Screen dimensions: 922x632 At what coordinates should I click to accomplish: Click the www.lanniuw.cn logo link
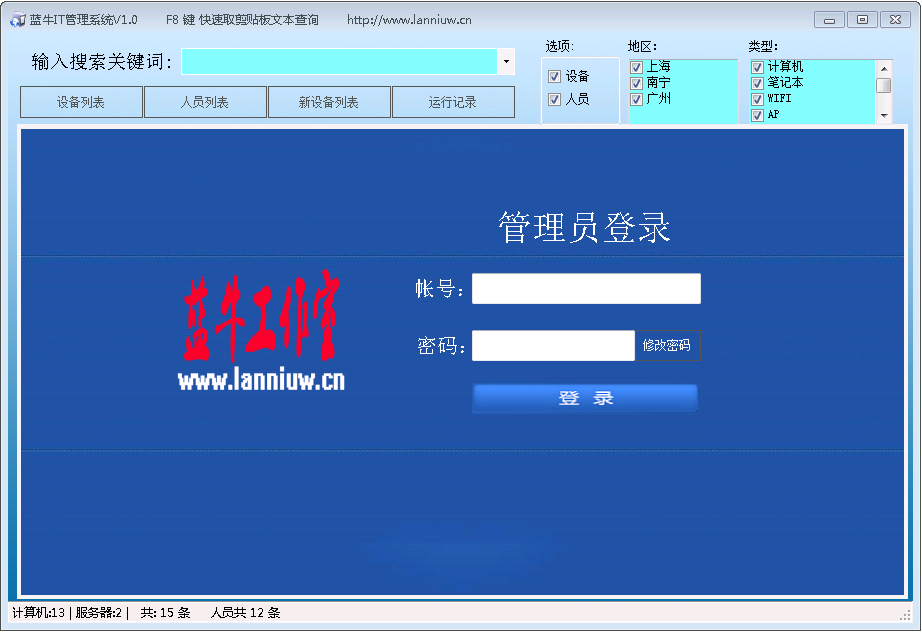(x=262, y=380)
